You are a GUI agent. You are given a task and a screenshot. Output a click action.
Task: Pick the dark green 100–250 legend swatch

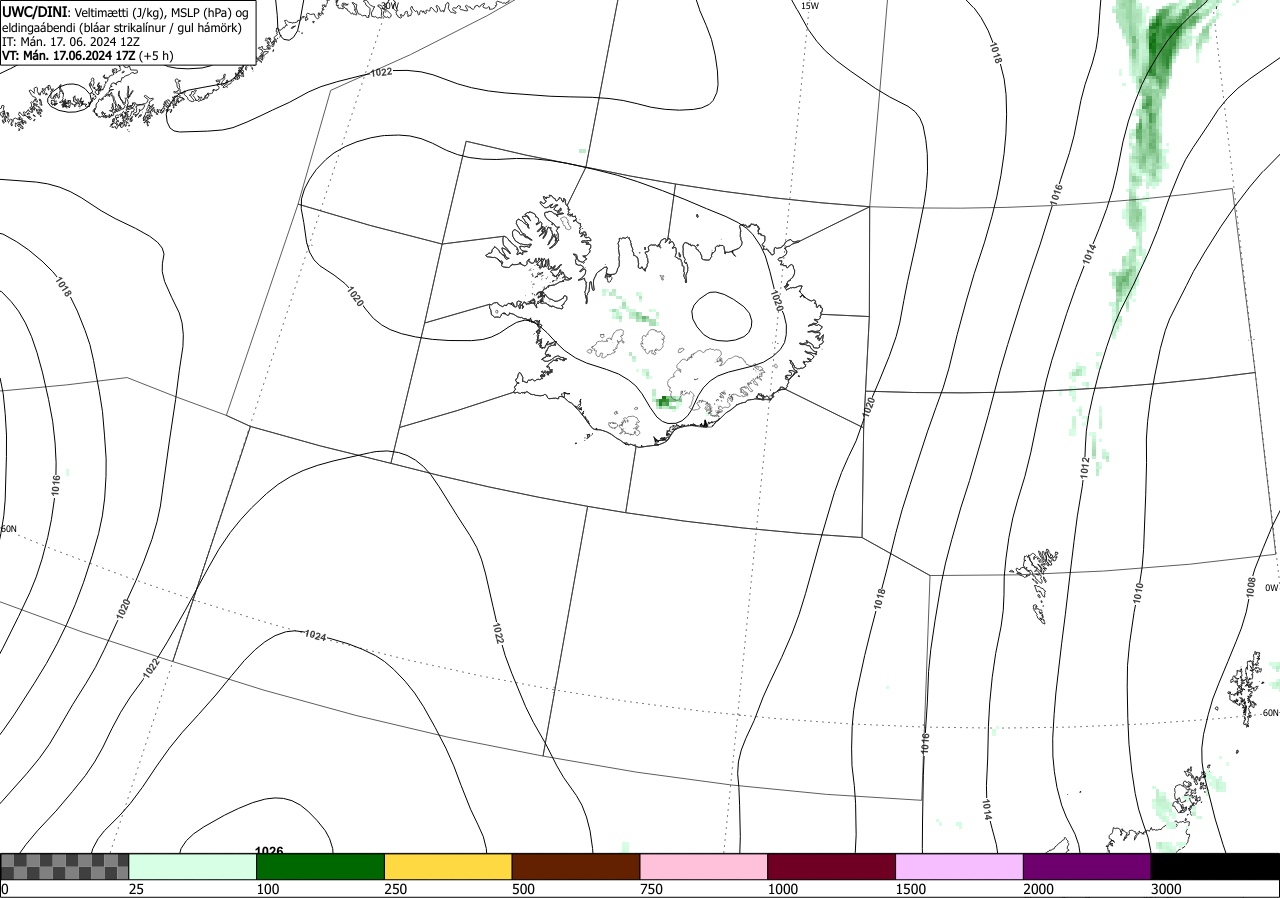coord(321,866)
